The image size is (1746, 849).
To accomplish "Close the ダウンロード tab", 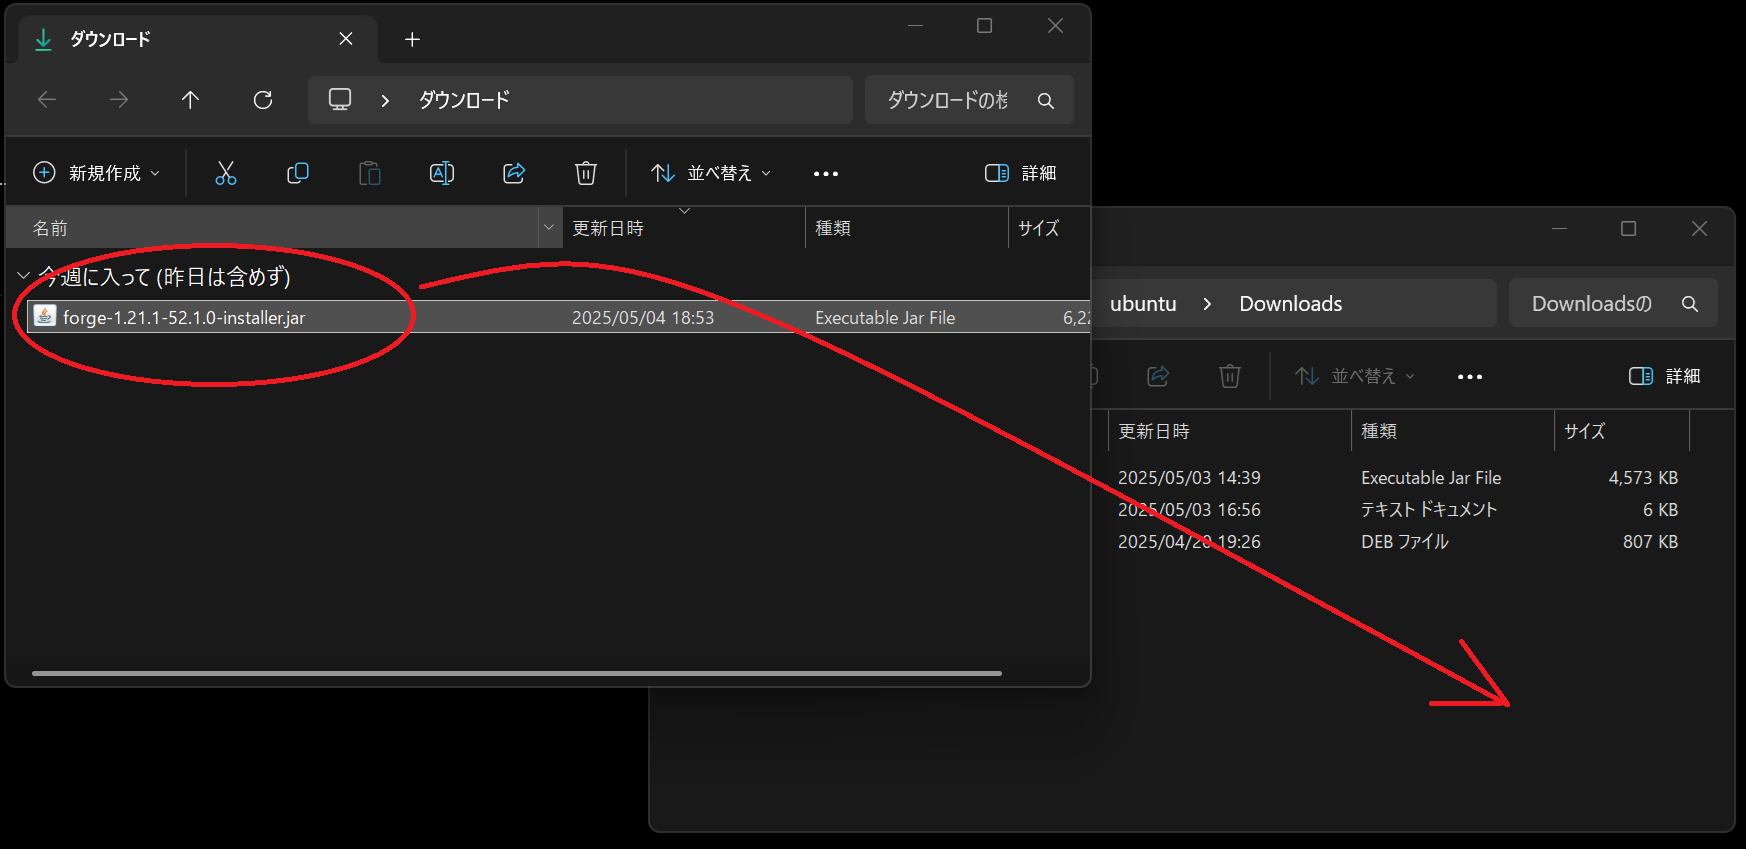I will coord(346,38).
